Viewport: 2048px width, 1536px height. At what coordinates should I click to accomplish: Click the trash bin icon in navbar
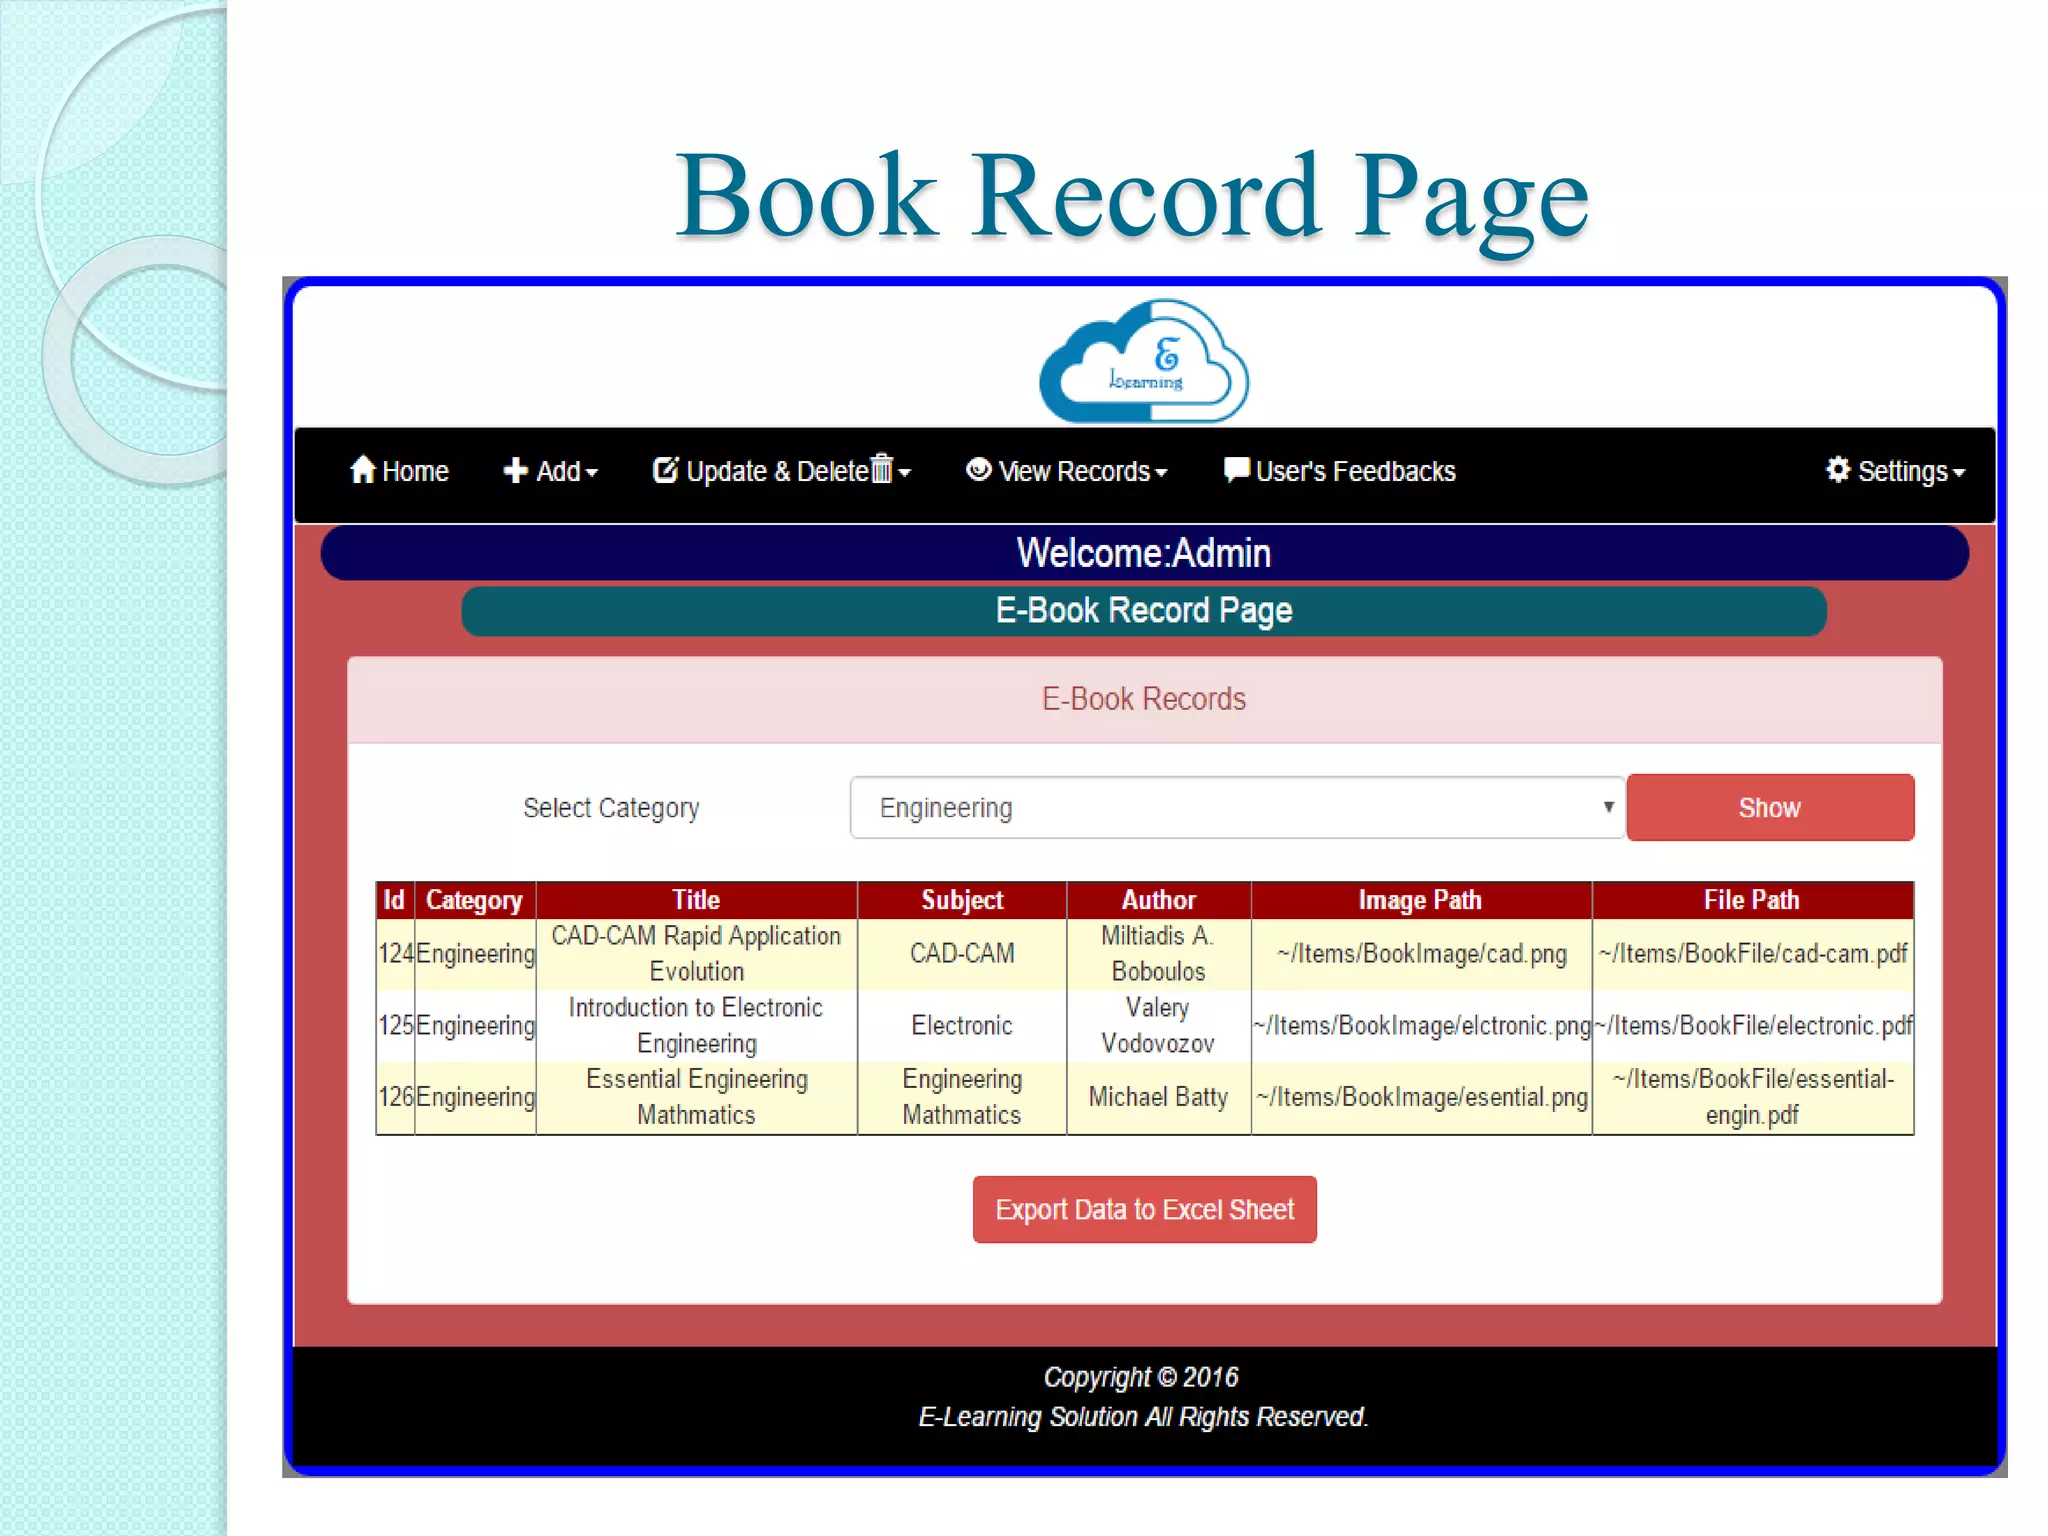[881, 468]
